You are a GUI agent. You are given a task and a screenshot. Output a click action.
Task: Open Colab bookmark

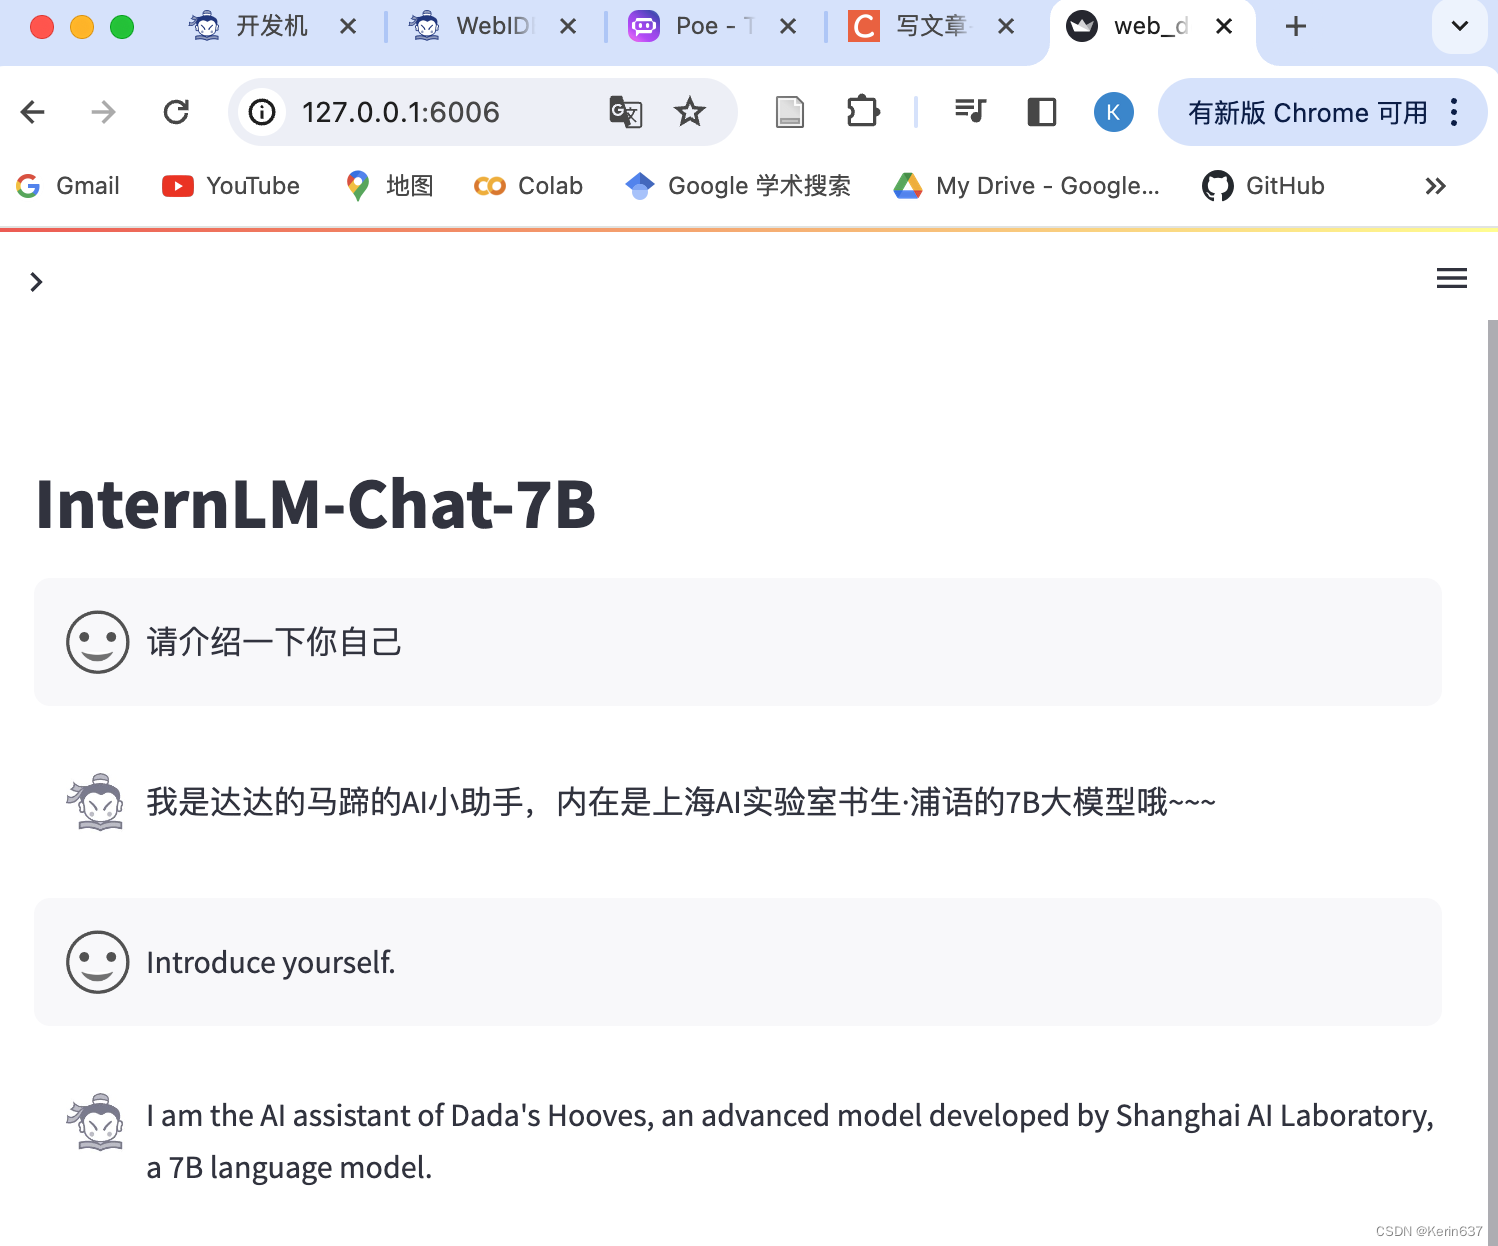pyautogui.click(x=528, y=186)
